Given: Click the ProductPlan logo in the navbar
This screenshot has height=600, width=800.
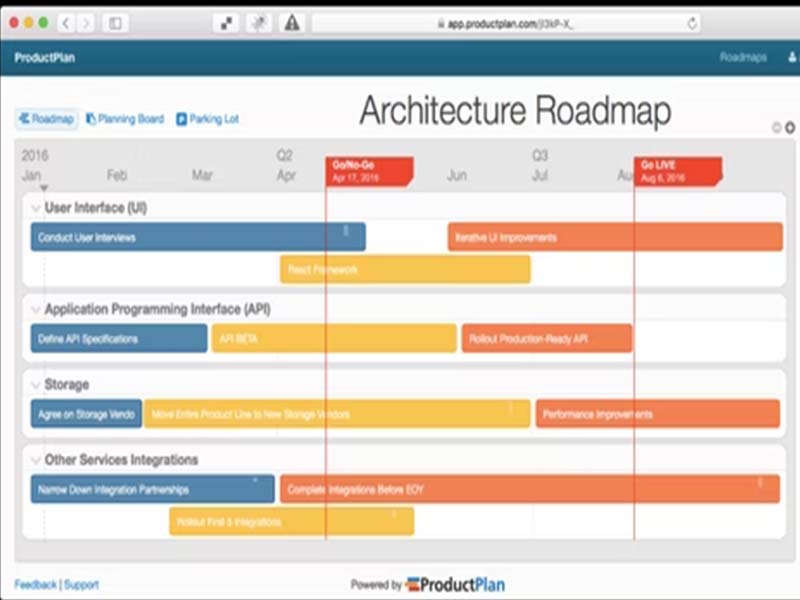Looking at the screenshot, I should click(x=47, y=58).
